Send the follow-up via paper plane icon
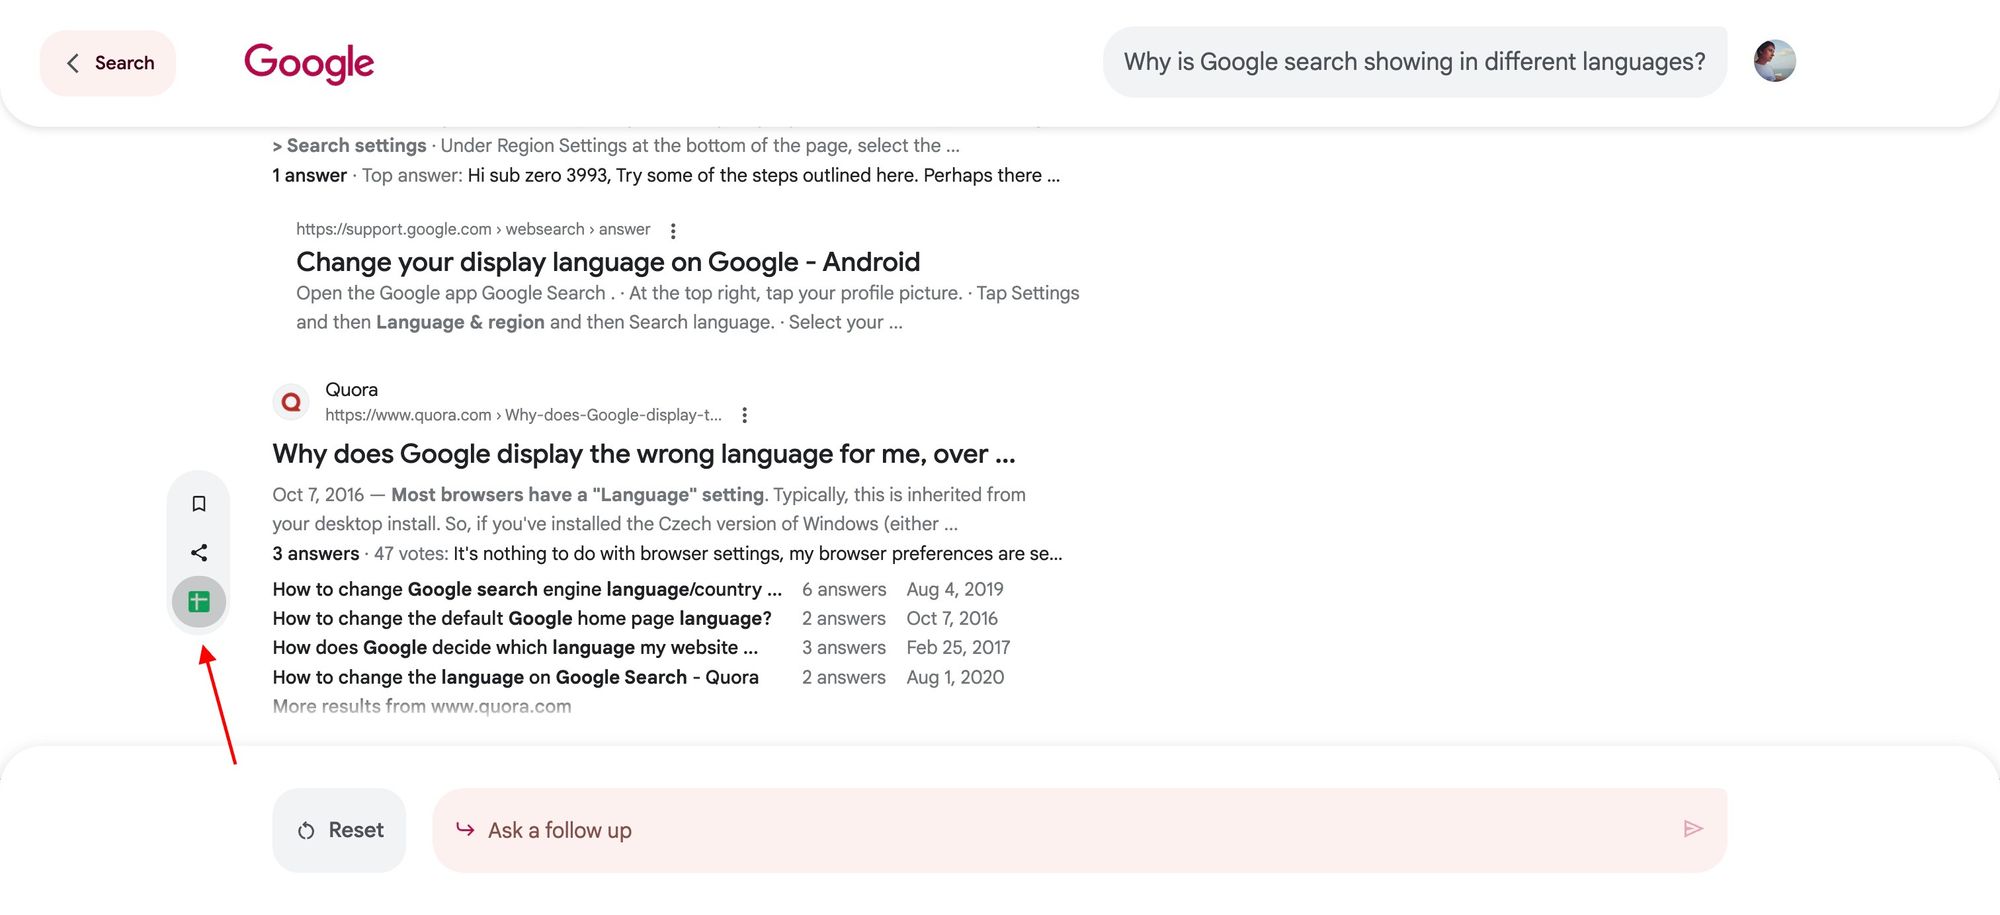This screenshot has height=915, width=2000. (x=1694, y=829)
